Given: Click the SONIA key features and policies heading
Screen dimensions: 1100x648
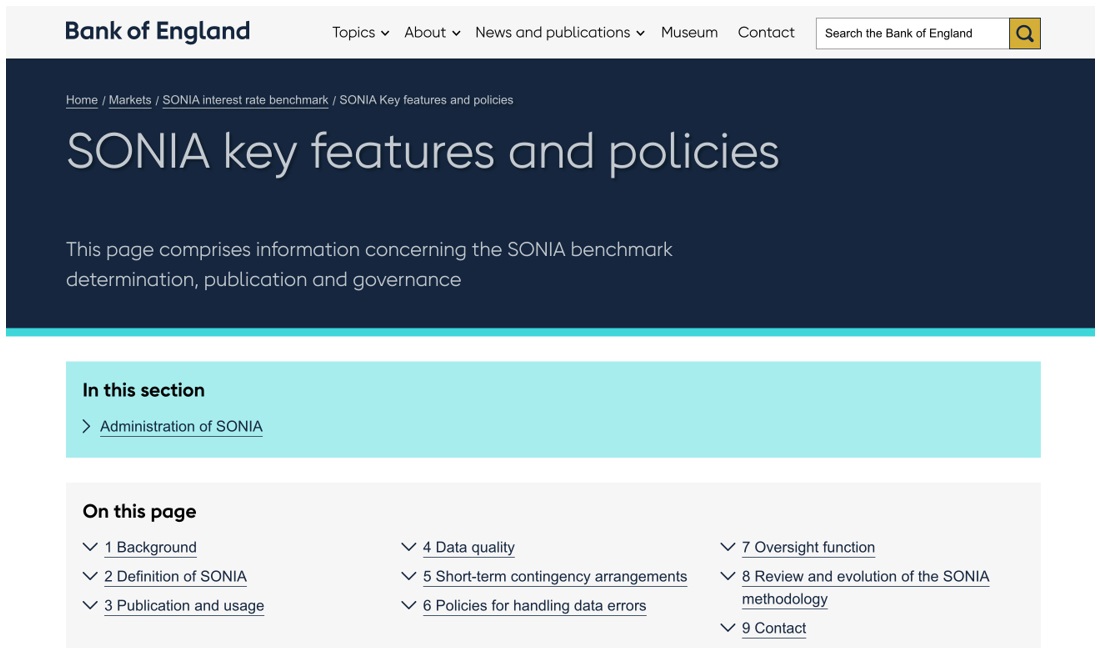Looking at the screenshot, I should 422,152.
